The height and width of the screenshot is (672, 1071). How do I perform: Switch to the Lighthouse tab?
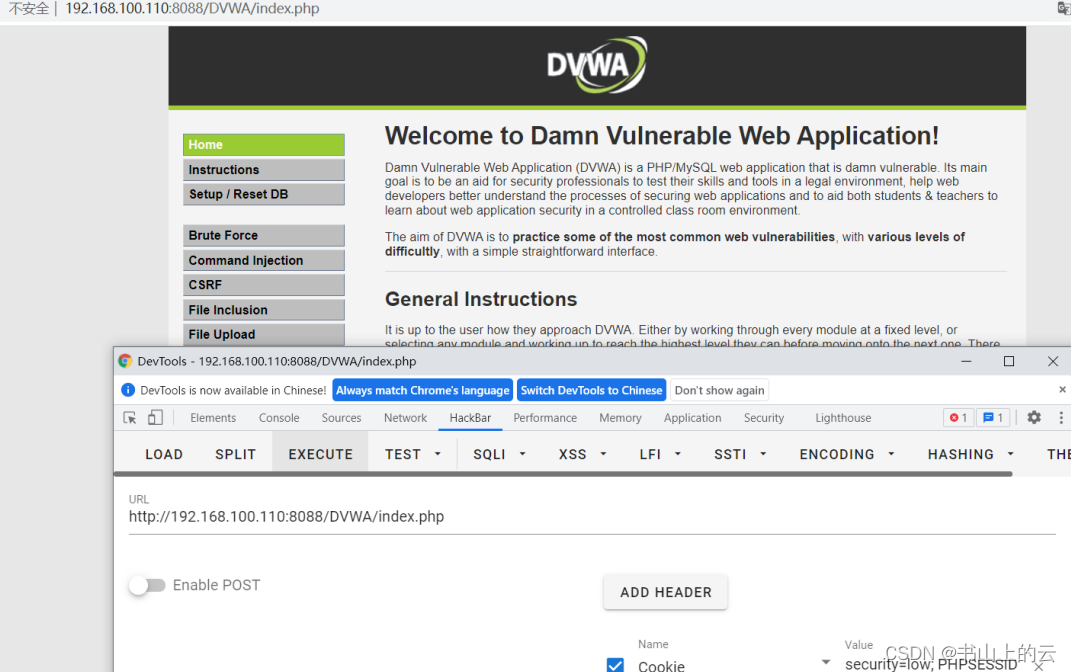(x=843, y=417)
